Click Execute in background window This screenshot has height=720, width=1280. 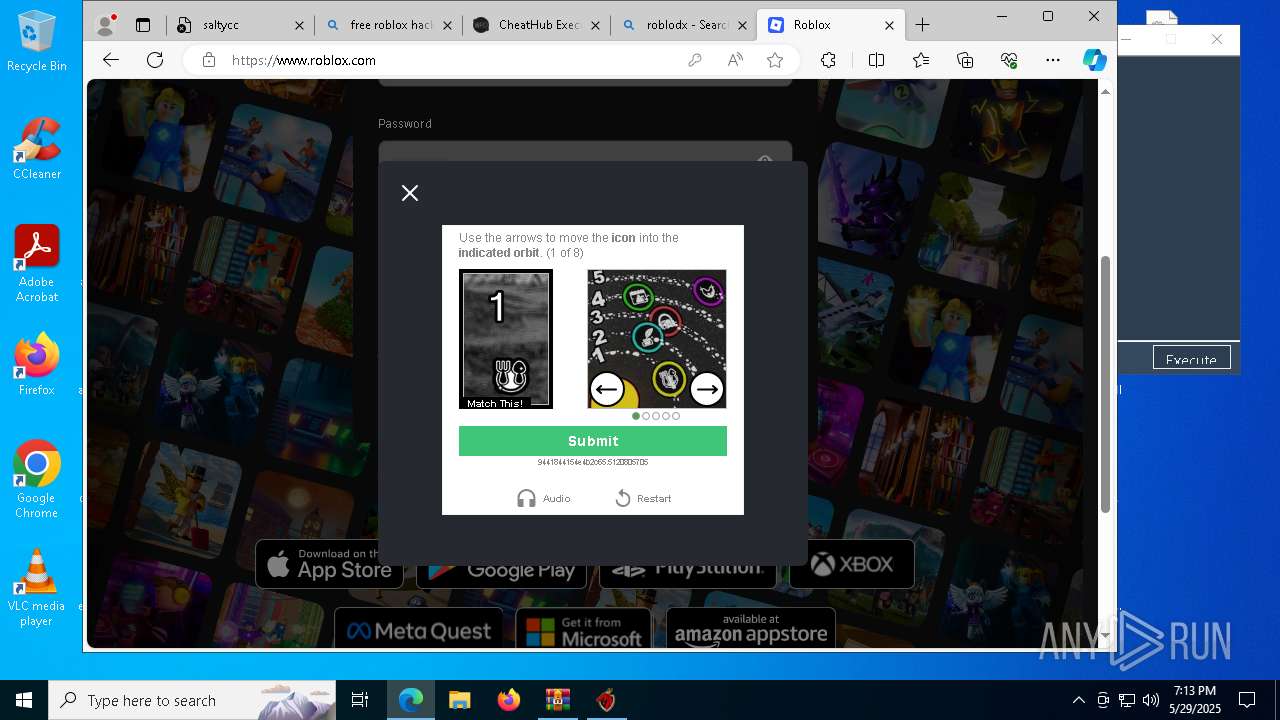(x=1191, y=359)
